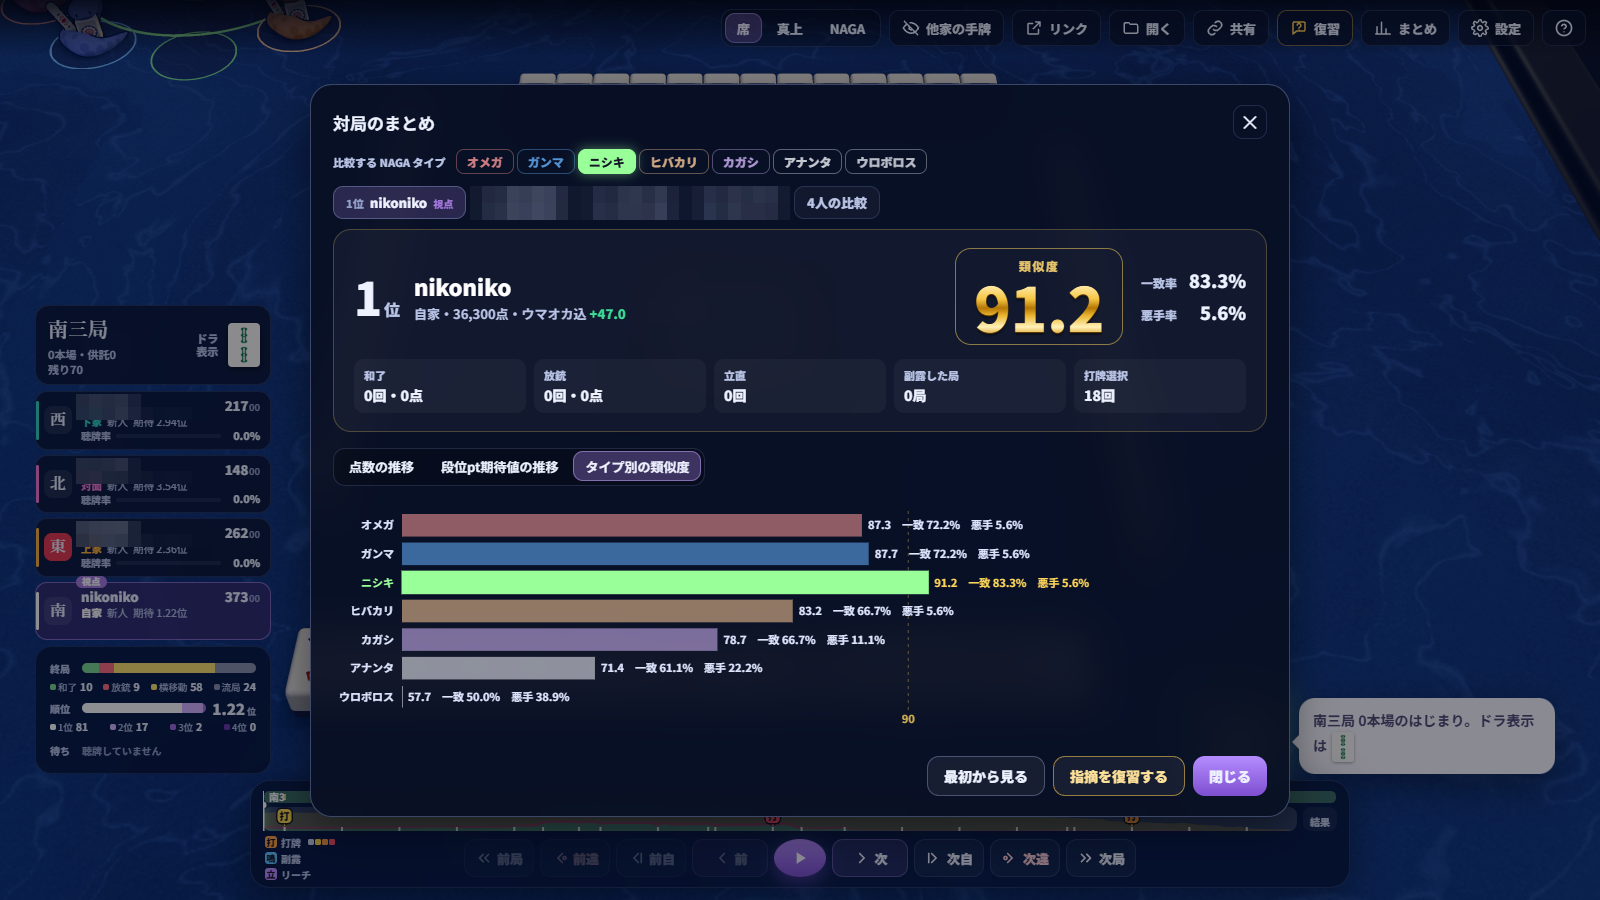Go to next step with 次 button
Viewport: 1600px width, 900px height.
coord(870,858)
